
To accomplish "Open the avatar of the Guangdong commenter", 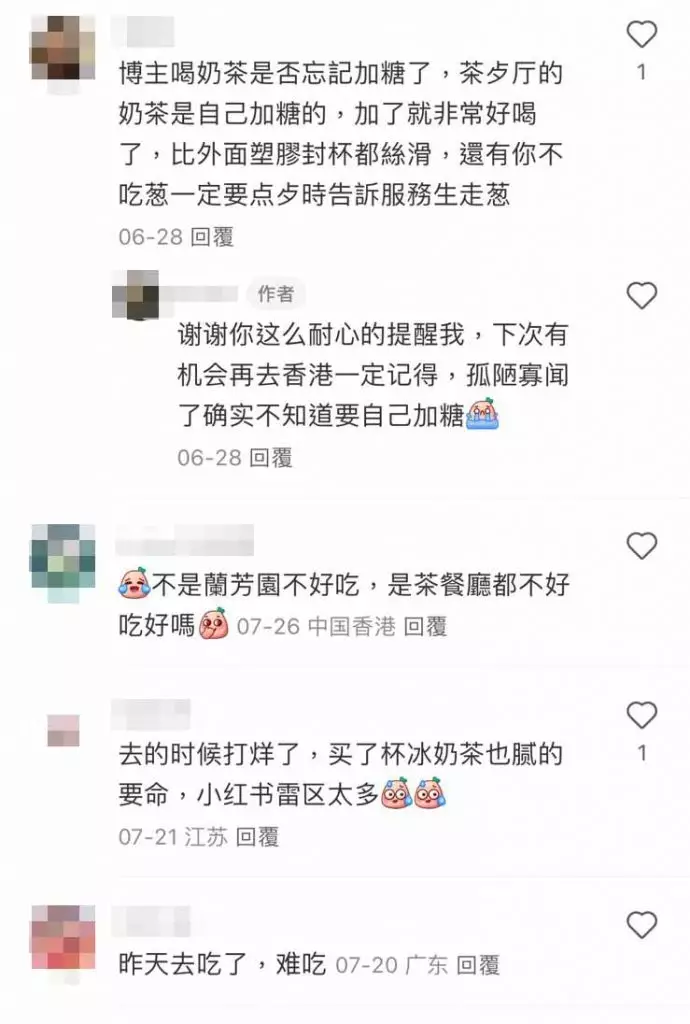I will [63, 938].
